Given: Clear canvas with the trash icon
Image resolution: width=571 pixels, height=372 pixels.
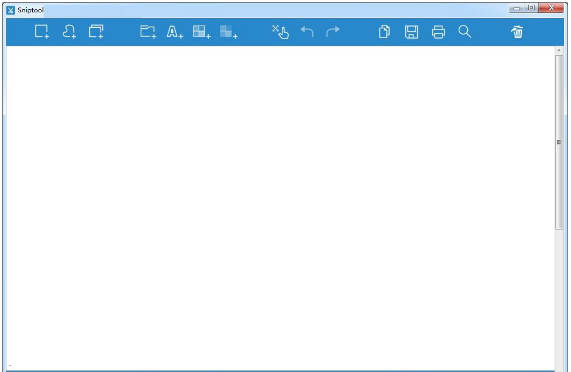Looking at the screenshot, I should tap(517, 32).
